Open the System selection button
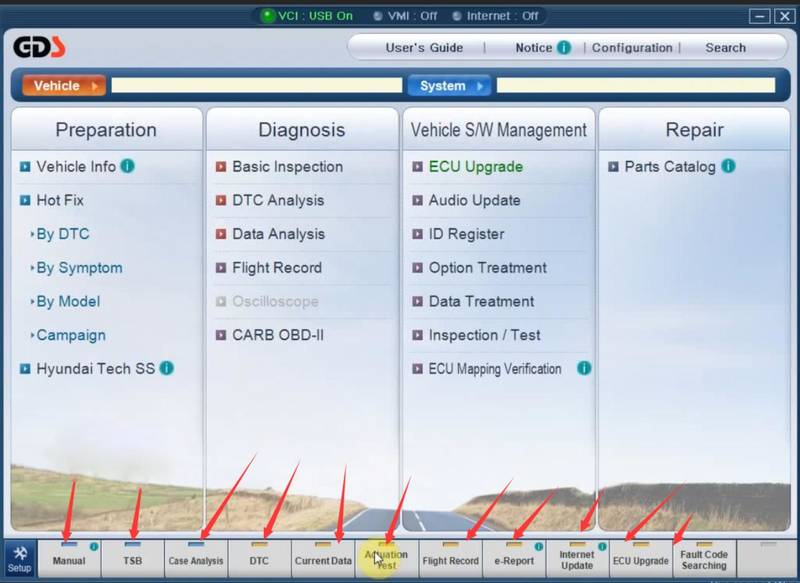The width and height of the screenshot is (800, 583). tap(449, 86)
